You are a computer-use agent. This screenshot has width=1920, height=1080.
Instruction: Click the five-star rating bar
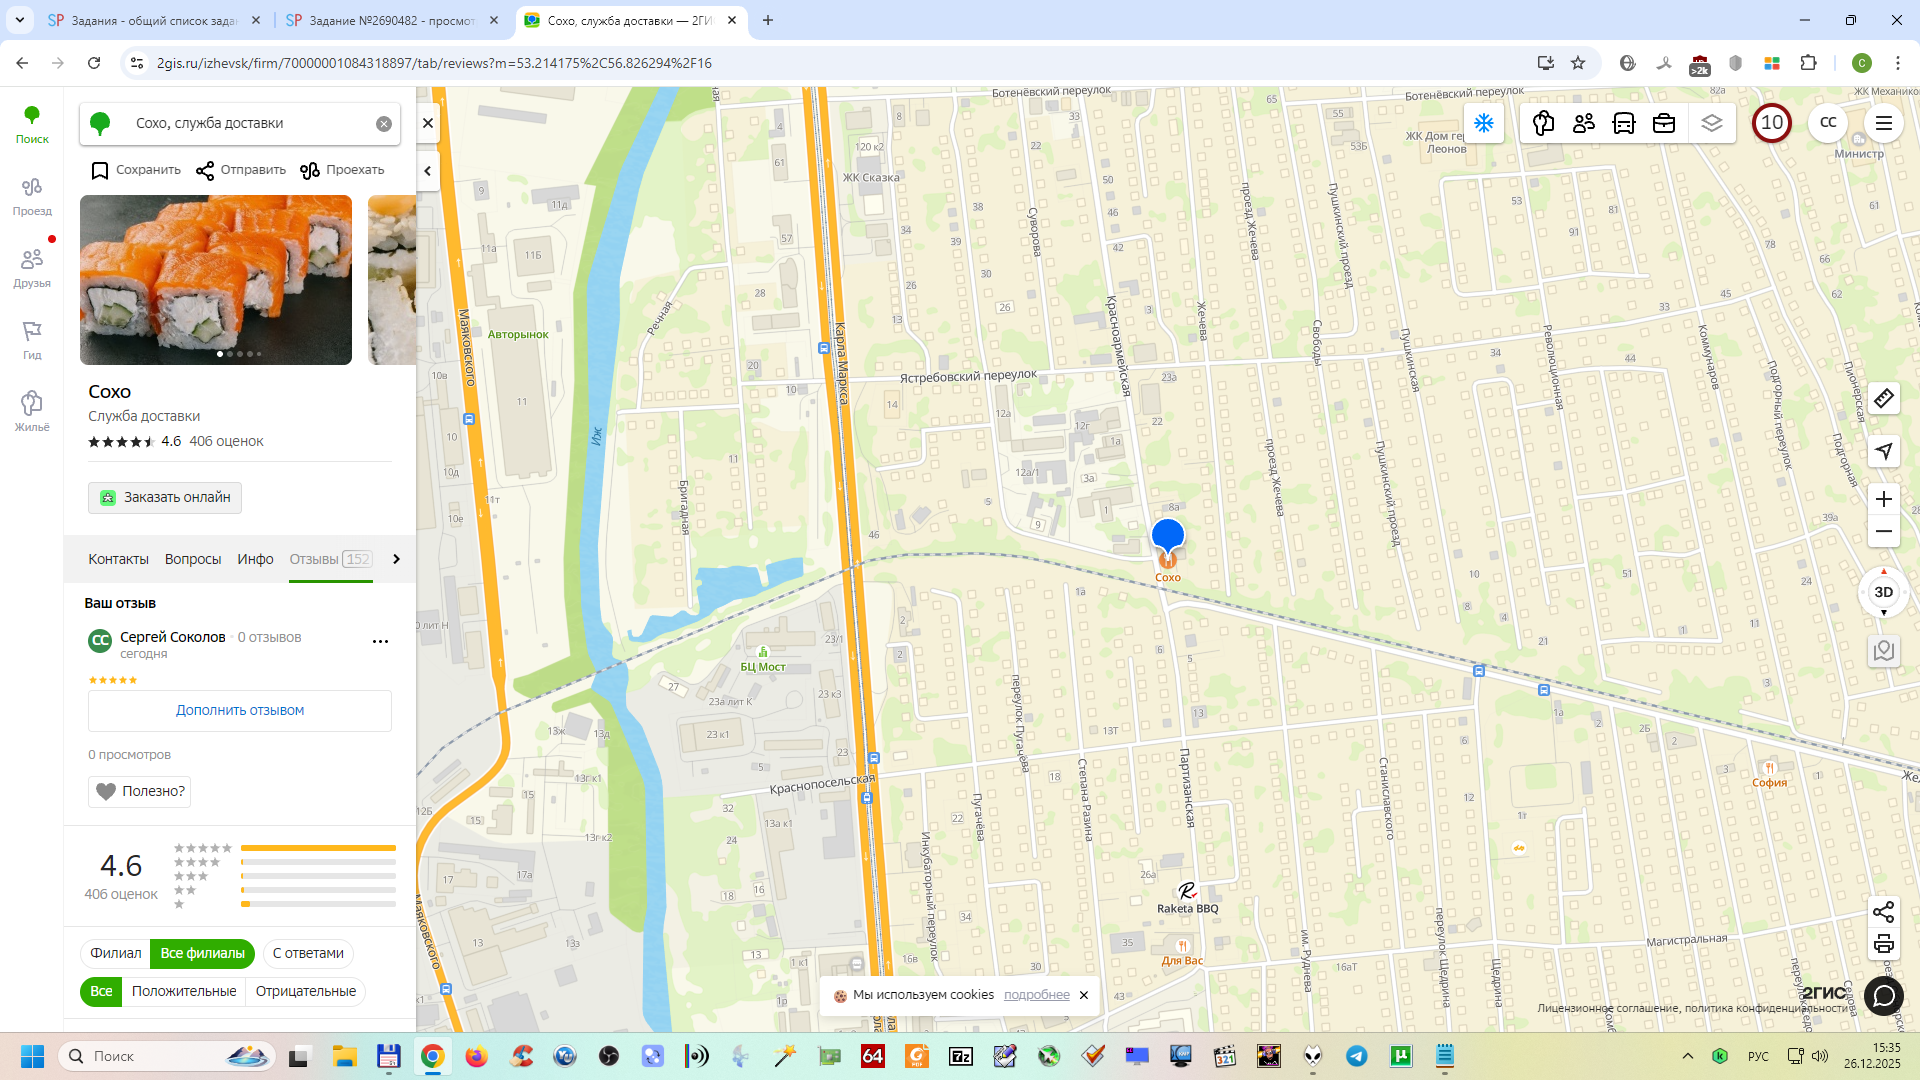[x=318, y=848]
